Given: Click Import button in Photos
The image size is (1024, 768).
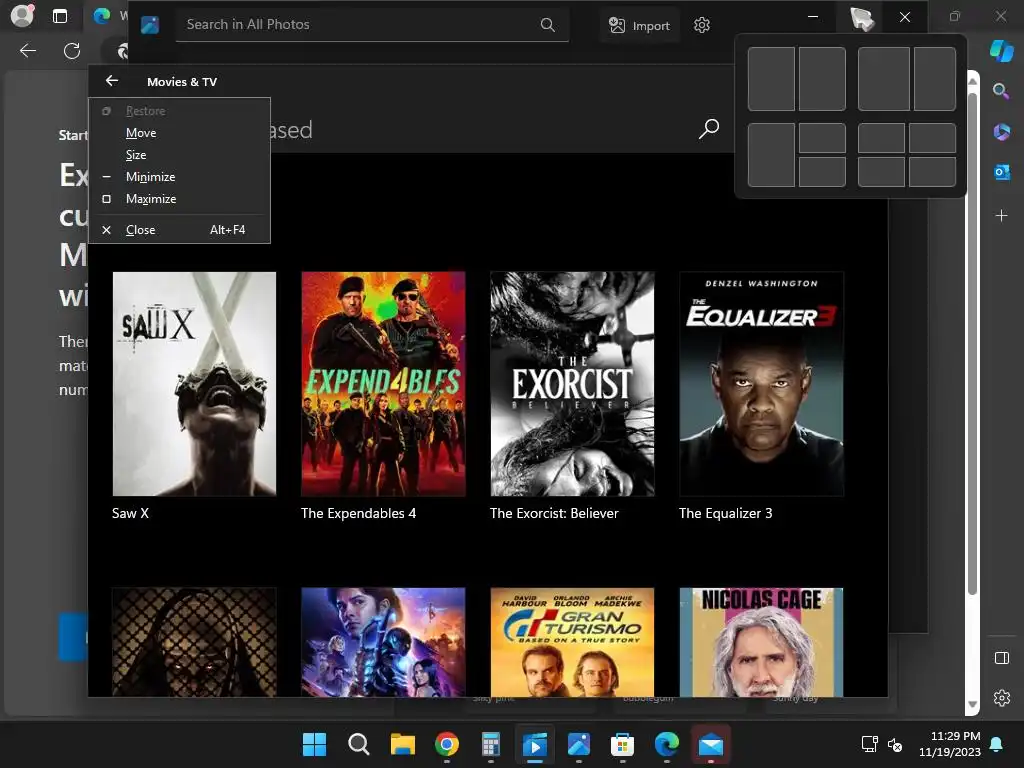Looking at the screenshot, I should pos(639,25).
